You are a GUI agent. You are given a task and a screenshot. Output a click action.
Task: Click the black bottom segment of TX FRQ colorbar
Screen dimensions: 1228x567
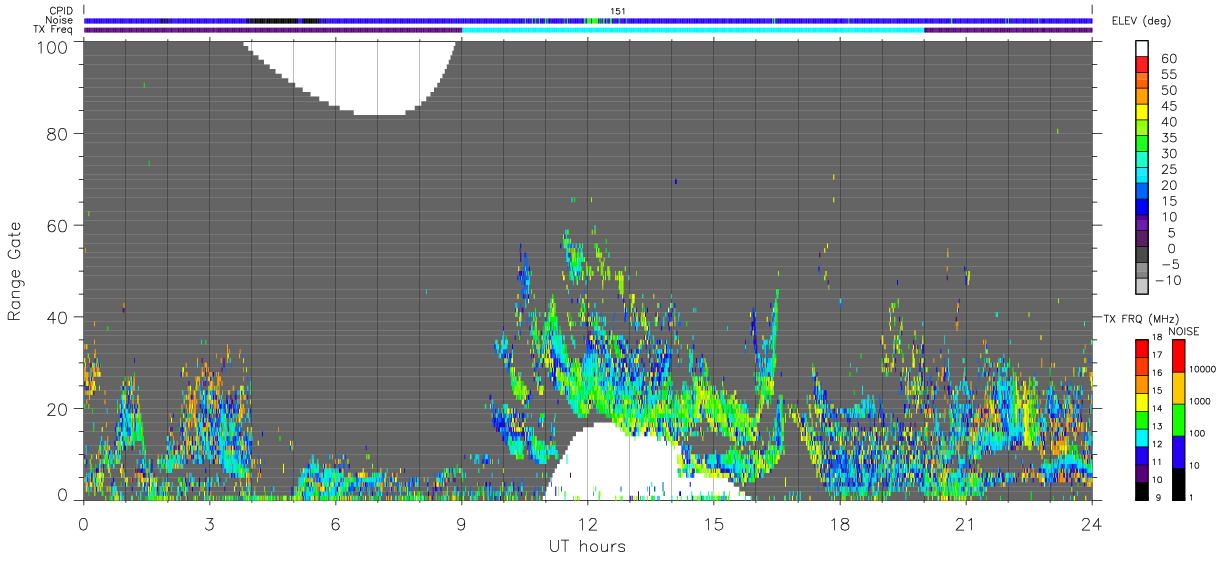(1142, 491)
